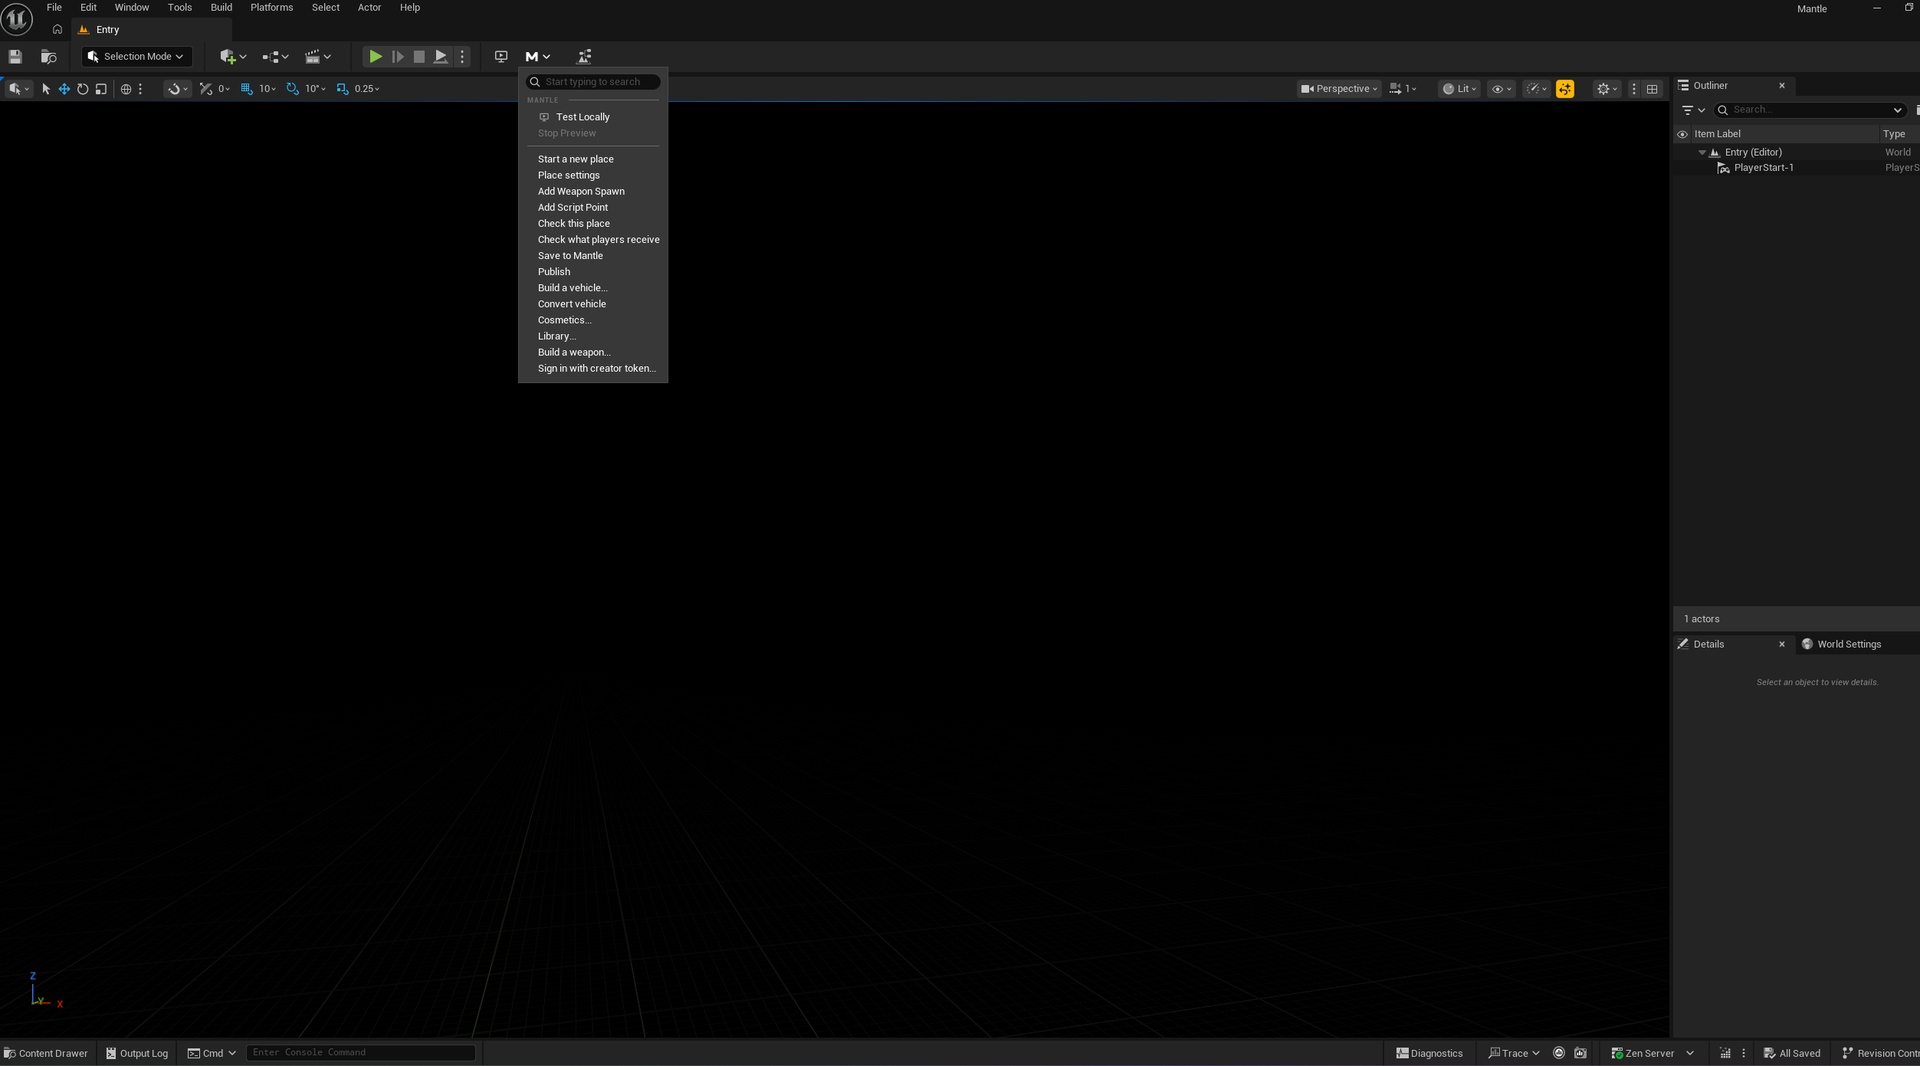Open the Trace dropdown in status bar
1920x1066 pixels.
click(1514, 1053)
